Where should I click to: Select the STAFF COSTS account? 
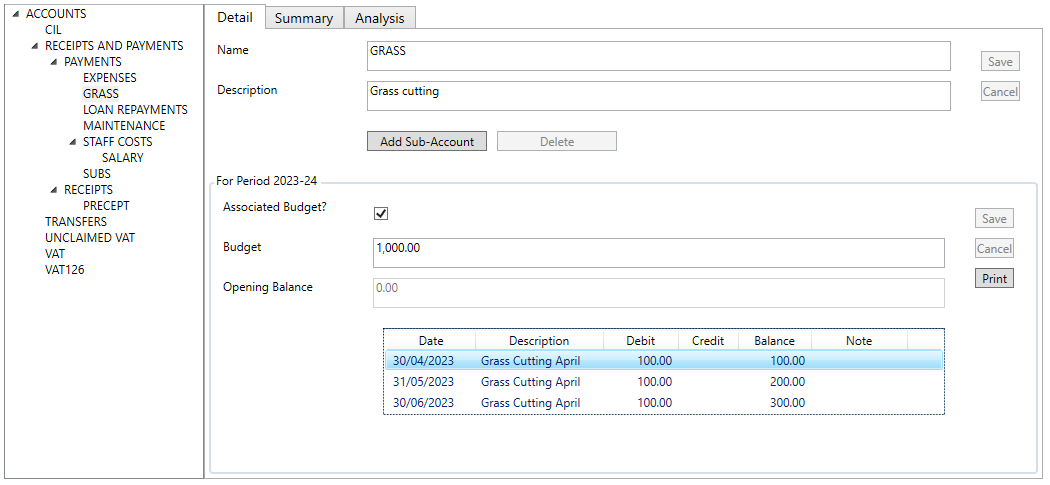click(117, 142)
